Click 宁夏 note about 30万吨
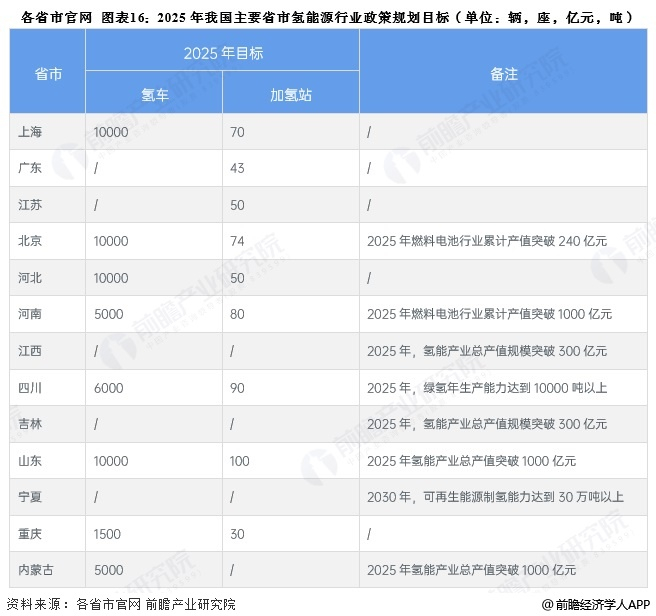656x616 pixels. (x=495, y=497)
